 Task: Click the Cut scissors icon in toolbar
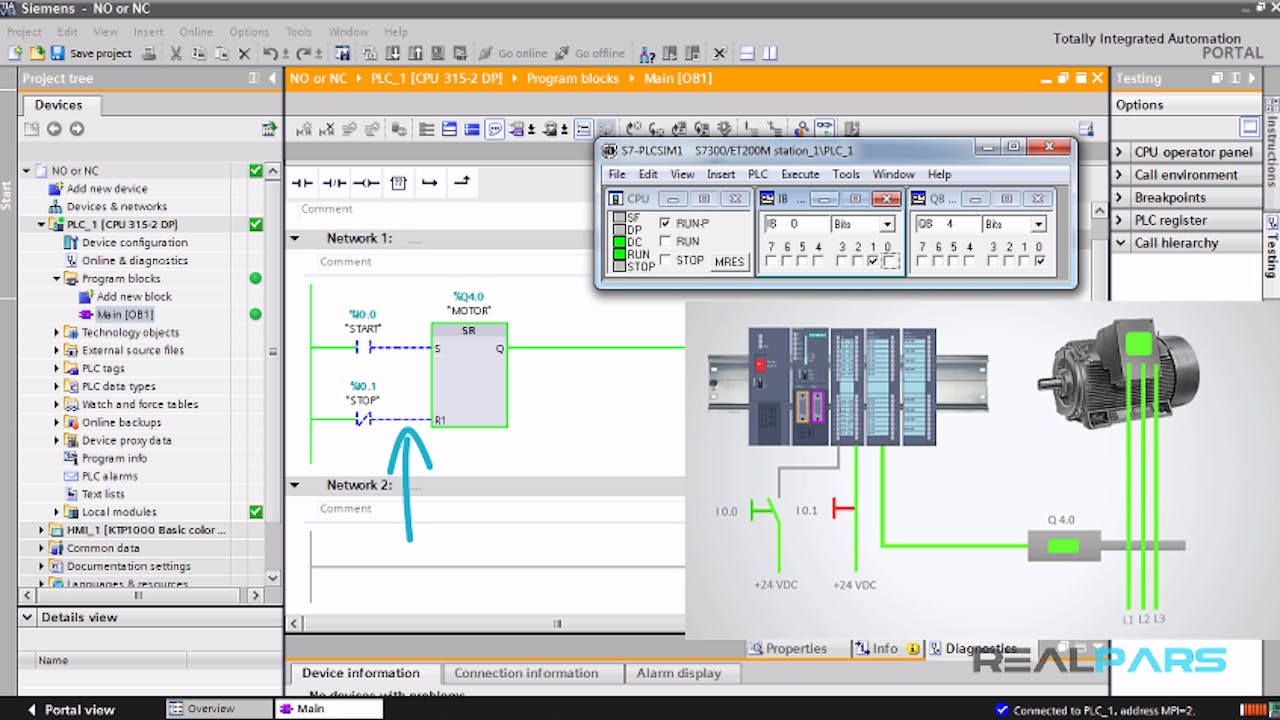click(x=176, y=53)
